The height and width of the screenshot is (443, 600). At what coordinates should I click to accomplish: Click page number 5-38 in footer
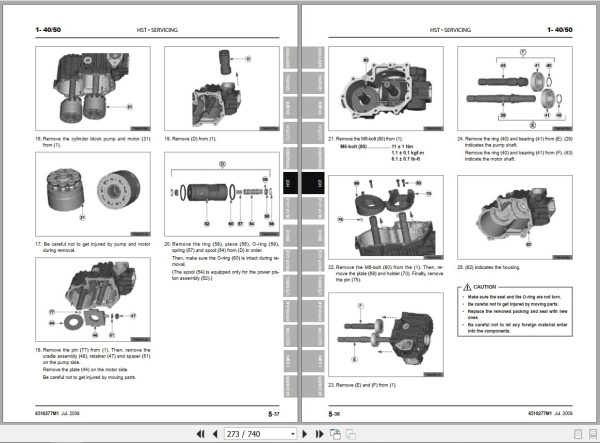click(x=334, y=414)
